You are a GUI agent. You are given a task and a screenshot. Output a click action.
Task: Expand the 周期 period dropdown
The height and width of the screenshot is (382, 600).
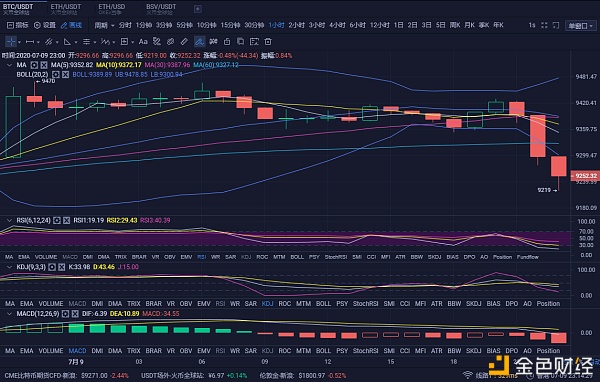pyautogui.click(x=104, y=25)
